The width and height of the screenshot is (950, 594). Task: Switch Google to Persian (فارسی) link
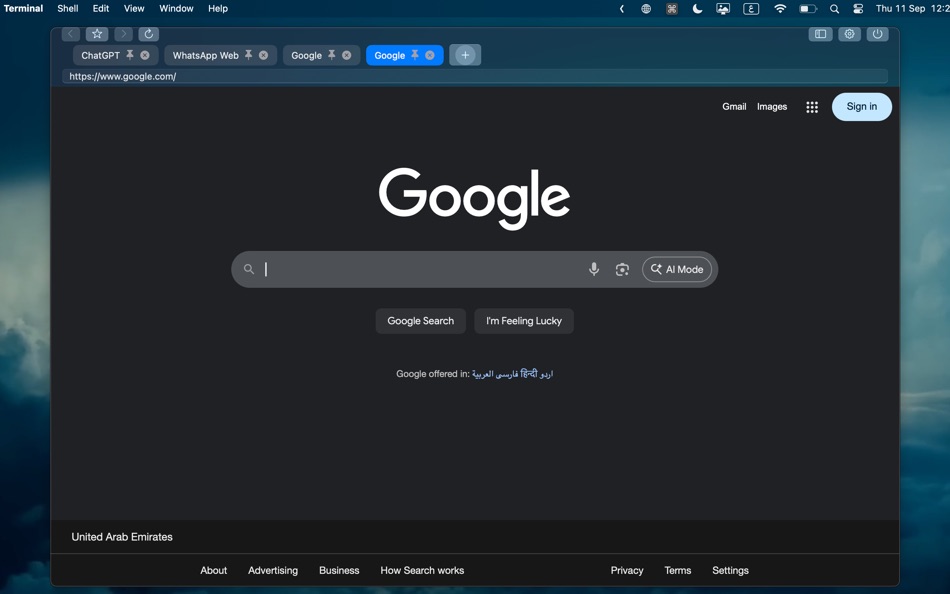(508, 374)
